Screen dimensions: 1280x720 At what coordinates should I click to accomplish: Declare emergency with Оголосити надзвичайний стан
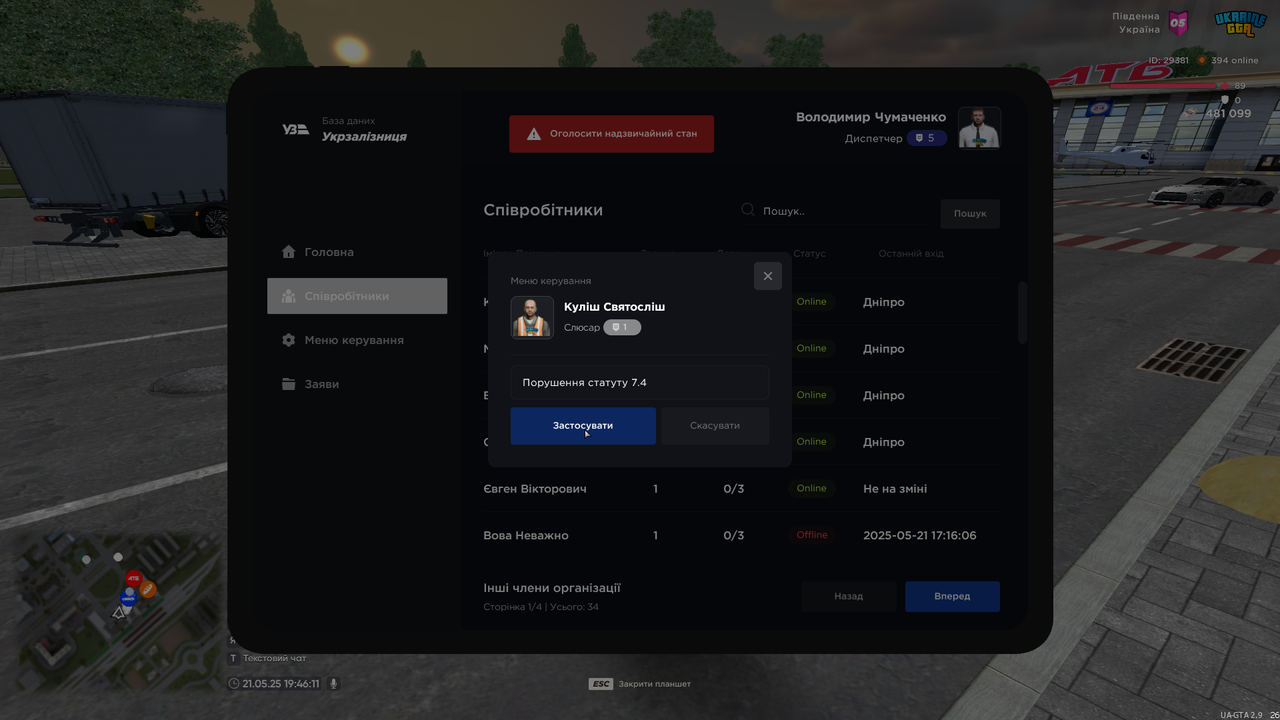click(x=612, y=133)
